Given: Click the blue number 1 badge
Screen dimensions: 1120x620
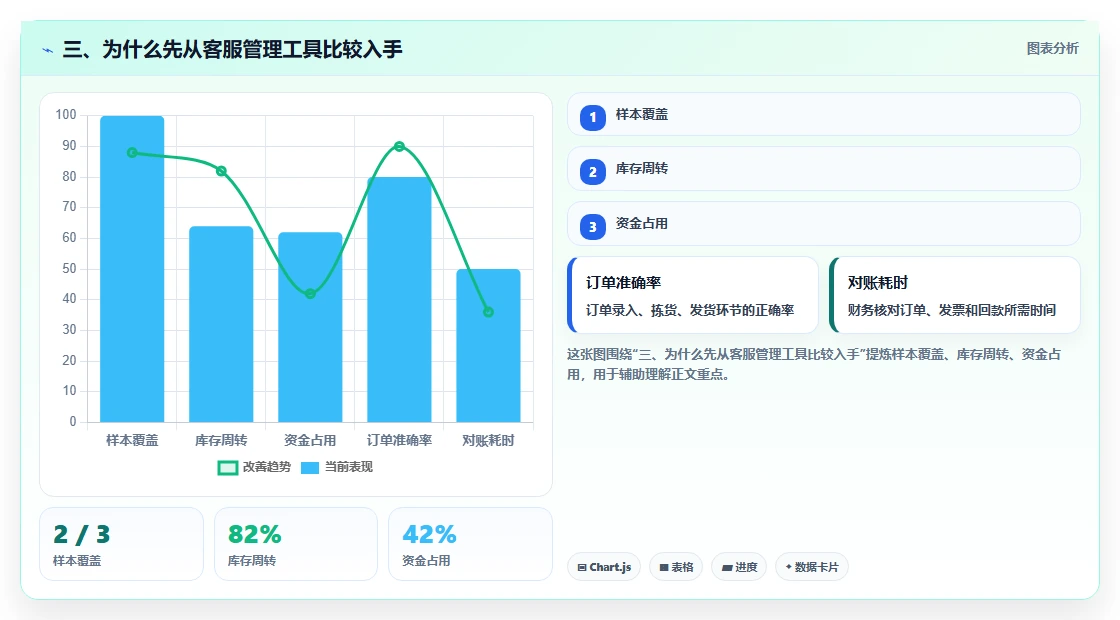Looking at the screenshot, I should click(592, 117).
